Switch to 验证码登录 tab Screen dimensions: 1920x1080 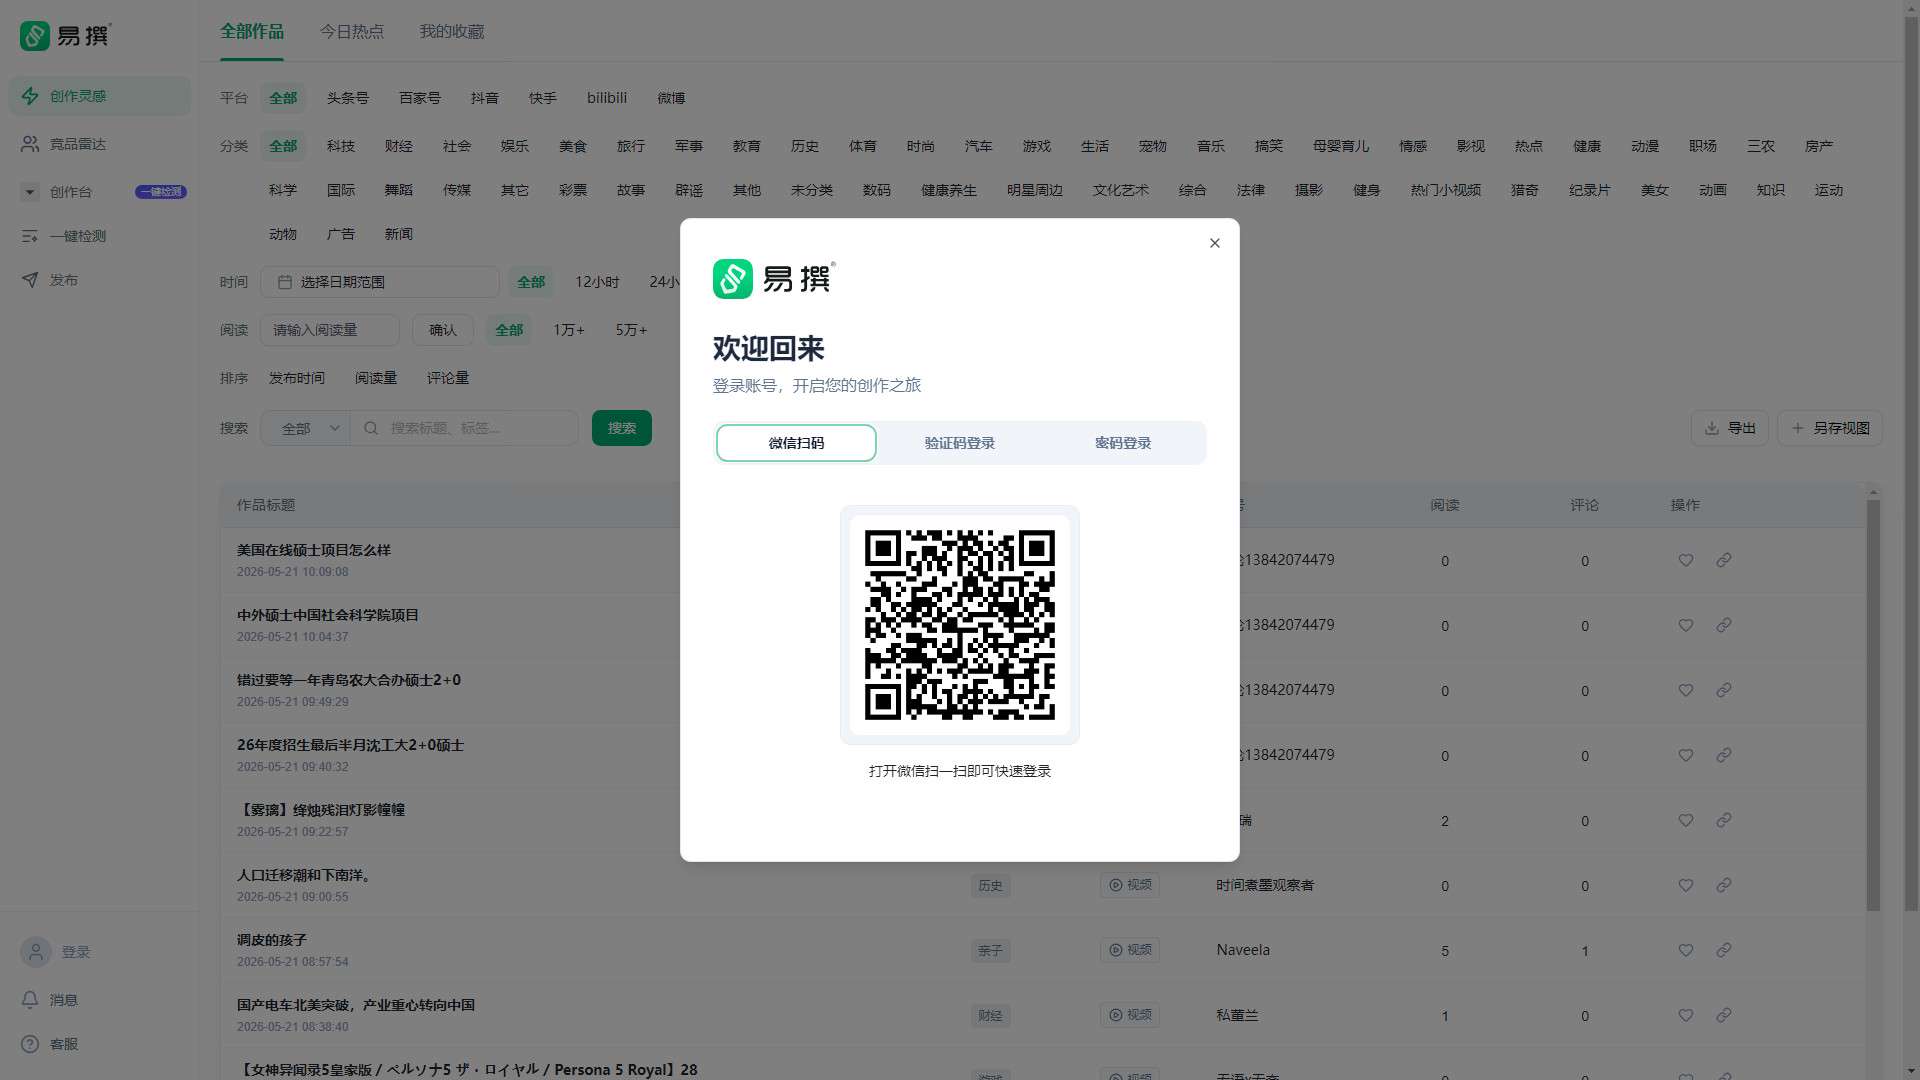coord(959,443)
